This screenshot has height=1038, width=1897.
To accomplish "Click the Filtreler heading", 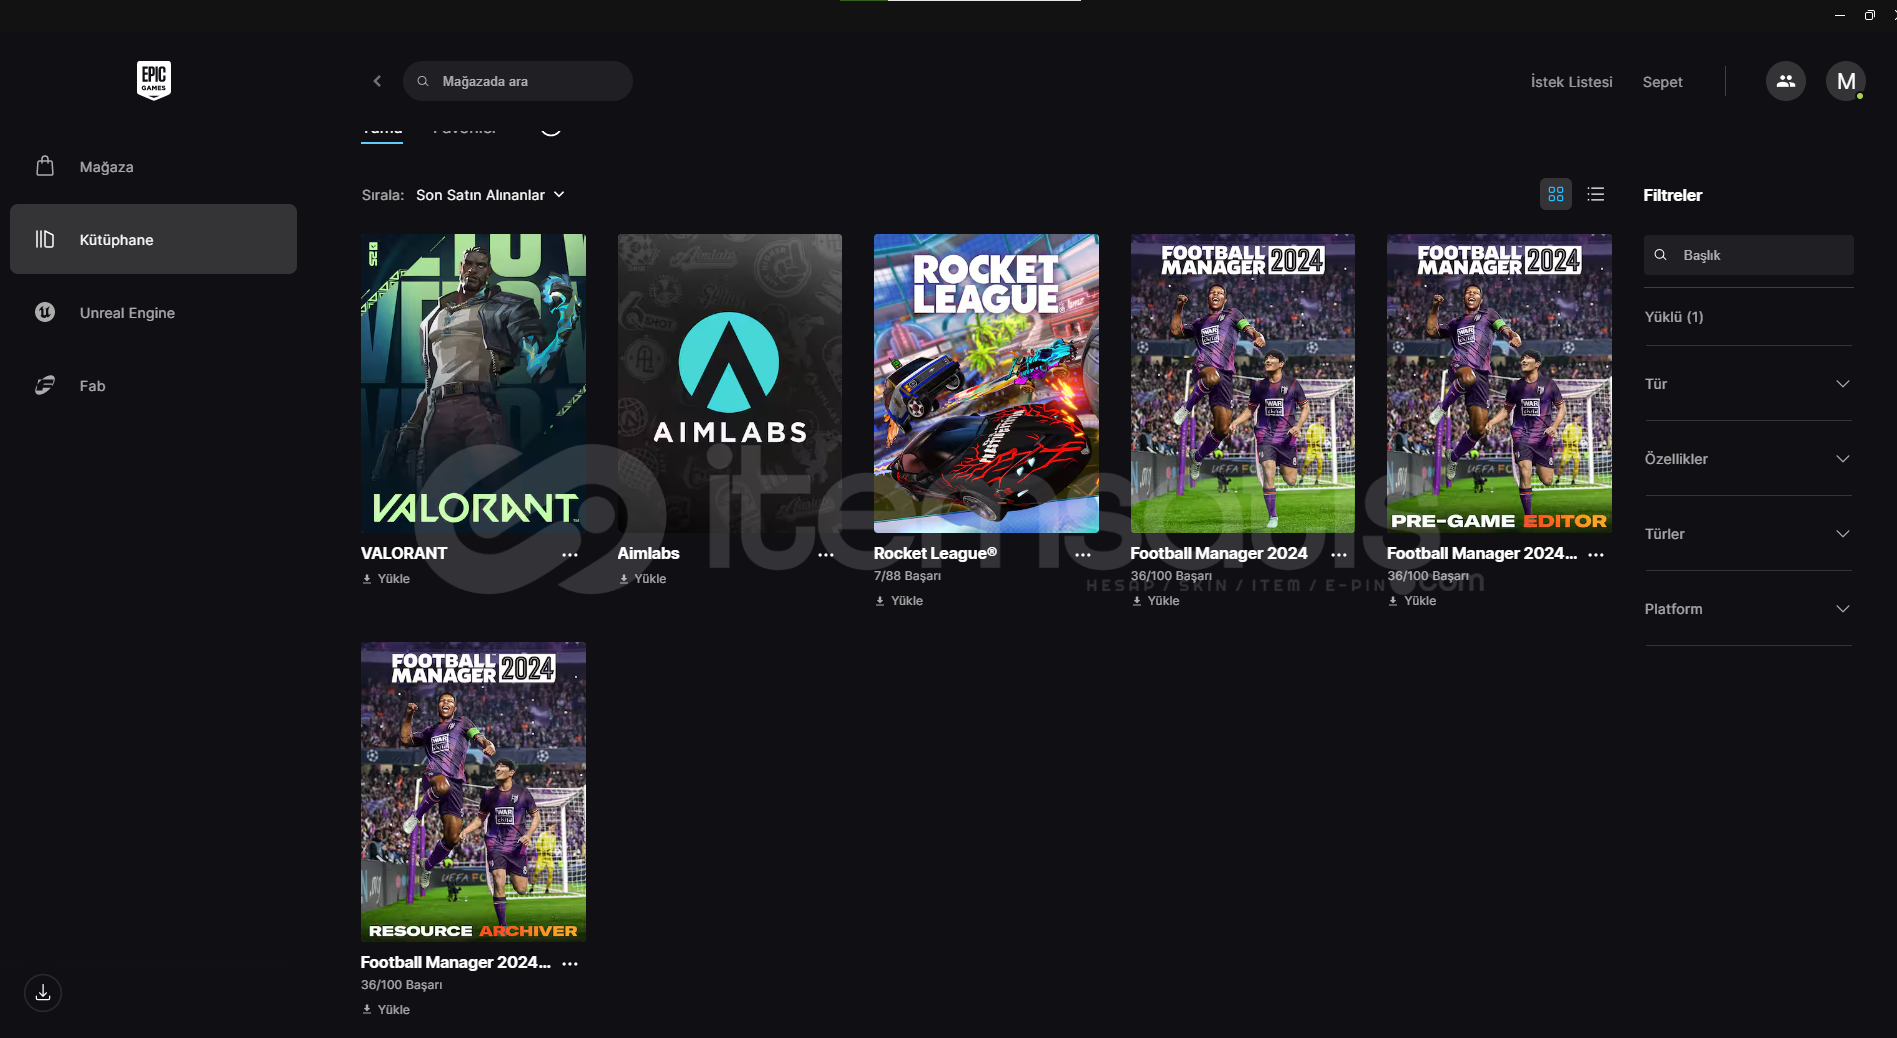I will point(1672,195).
